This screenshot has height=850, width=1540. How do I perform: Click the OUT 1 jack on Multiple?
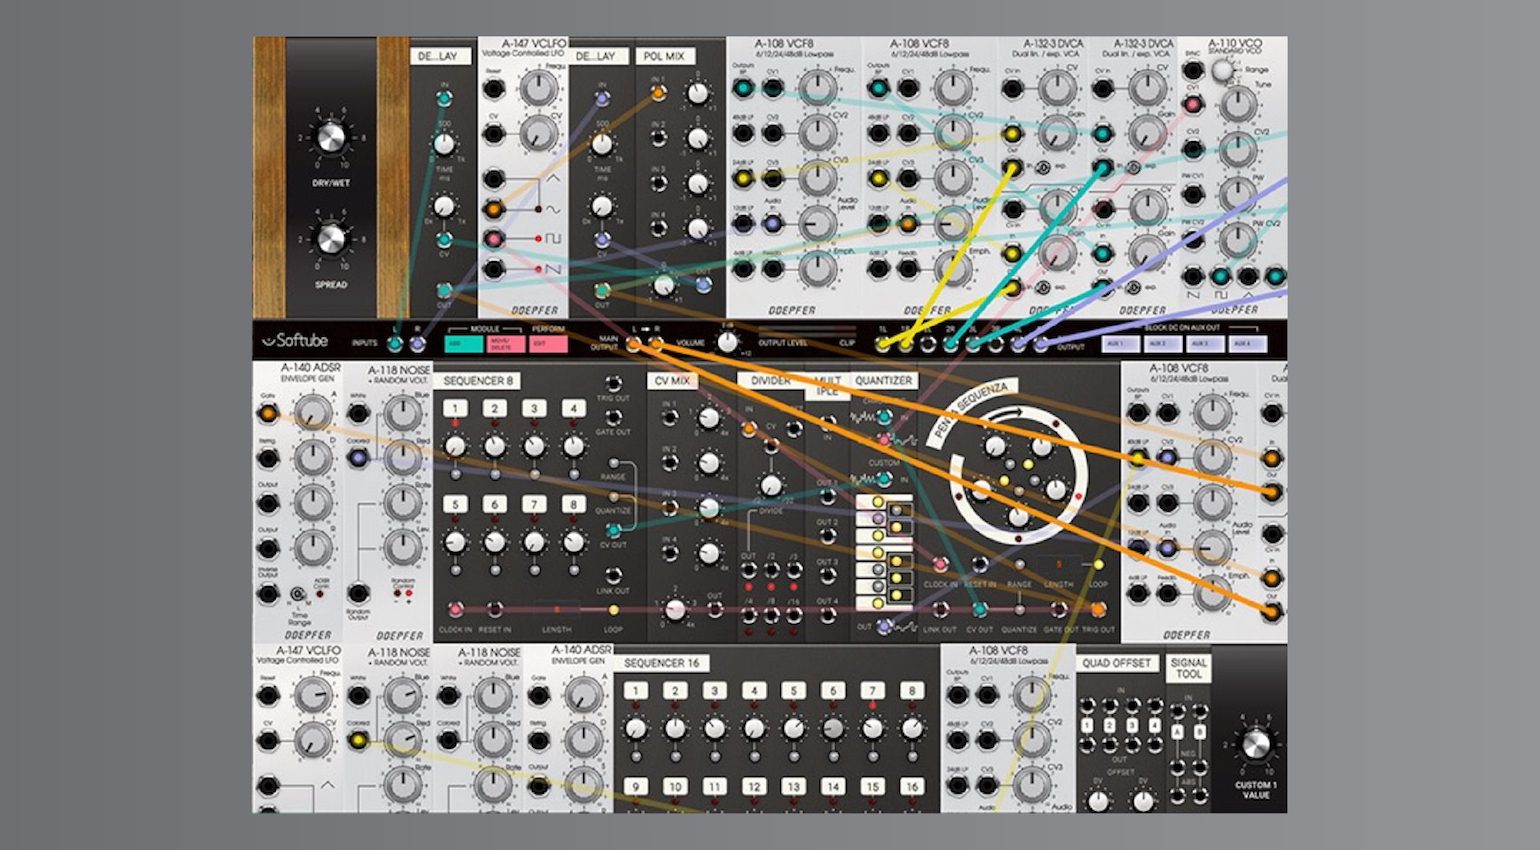coord(827,497)
